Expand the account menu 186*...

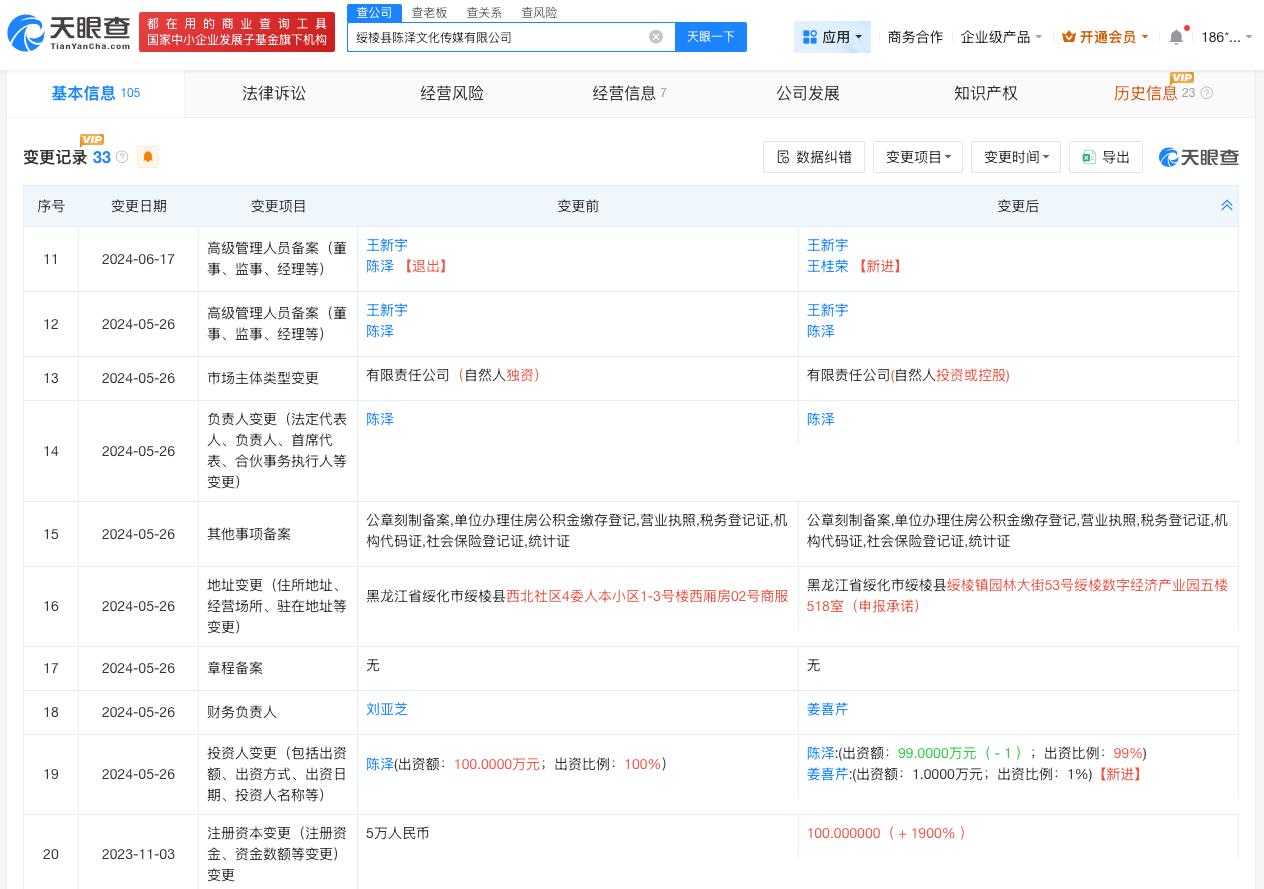click(1226, 37)
